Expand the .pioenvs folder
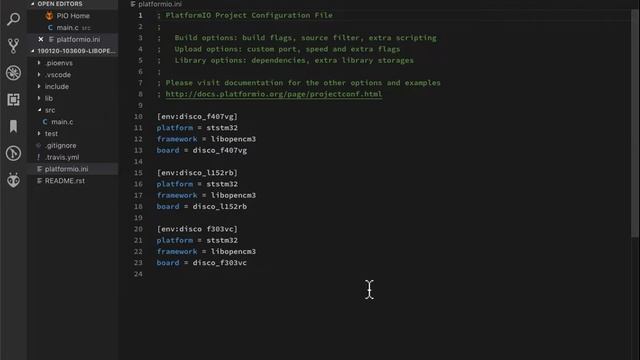640x360 pixels. coord(39,63)
